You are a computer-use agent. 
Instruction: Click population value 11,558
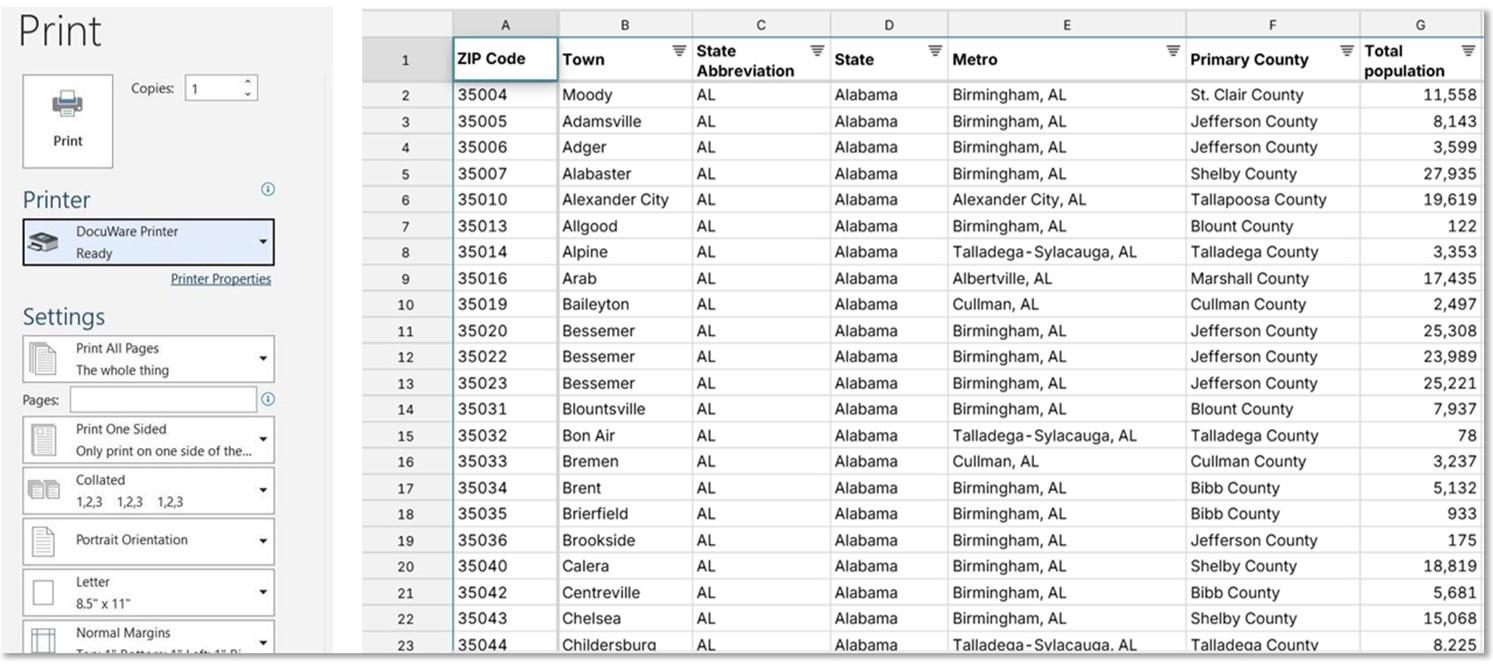point(1420,95)
